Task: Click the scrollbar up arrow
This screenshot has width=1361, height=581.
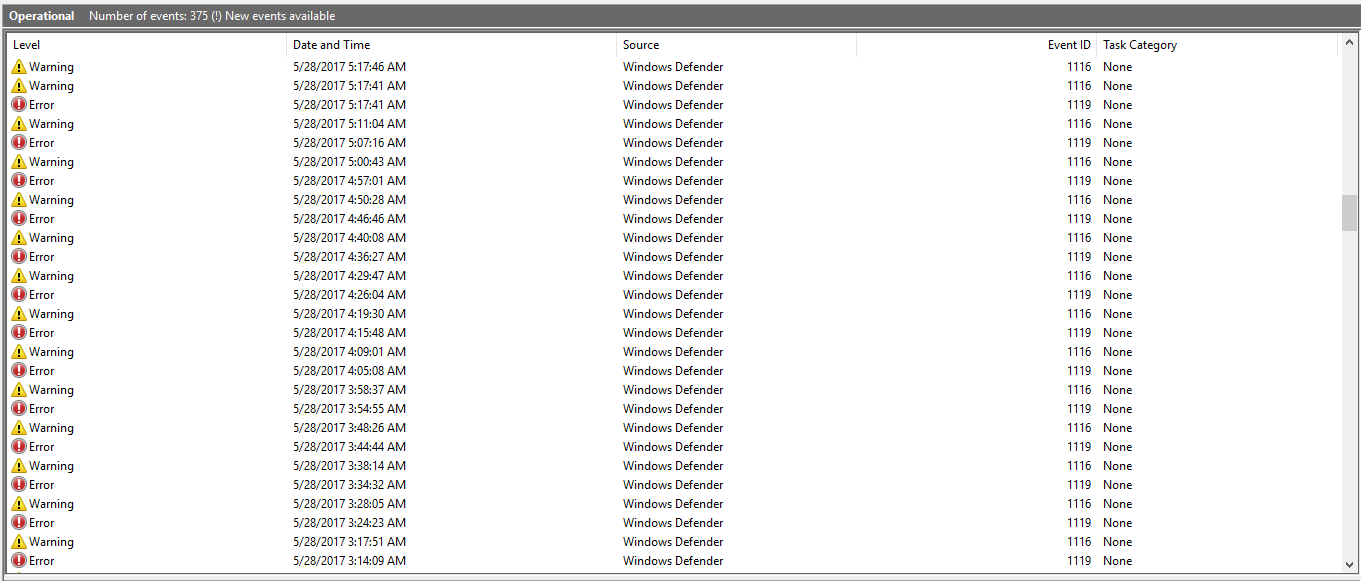Action: coord(1349,43)
